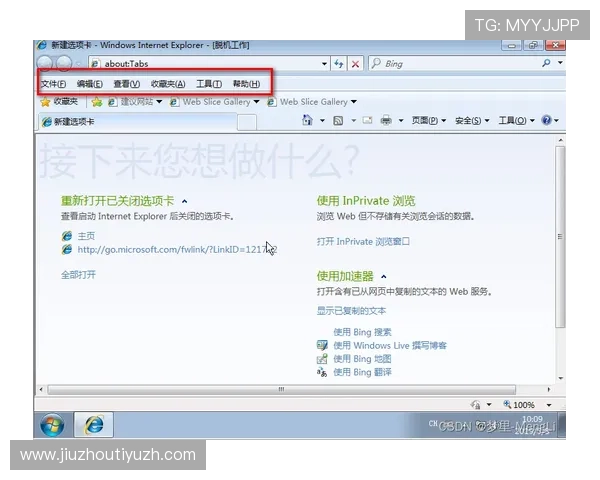
Task: Click the 主页 link
Action: [86, 236]
